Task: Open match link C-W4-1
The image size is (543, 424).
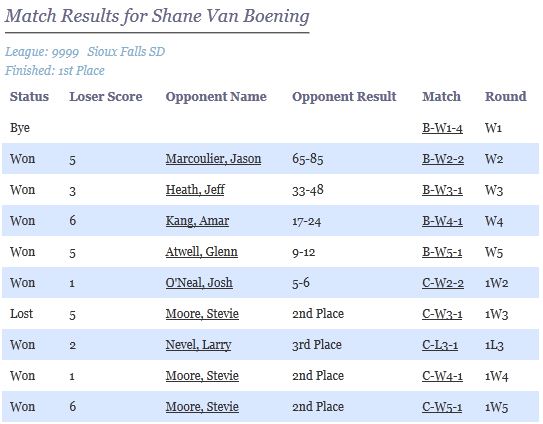Action: [x=442, y=376]
